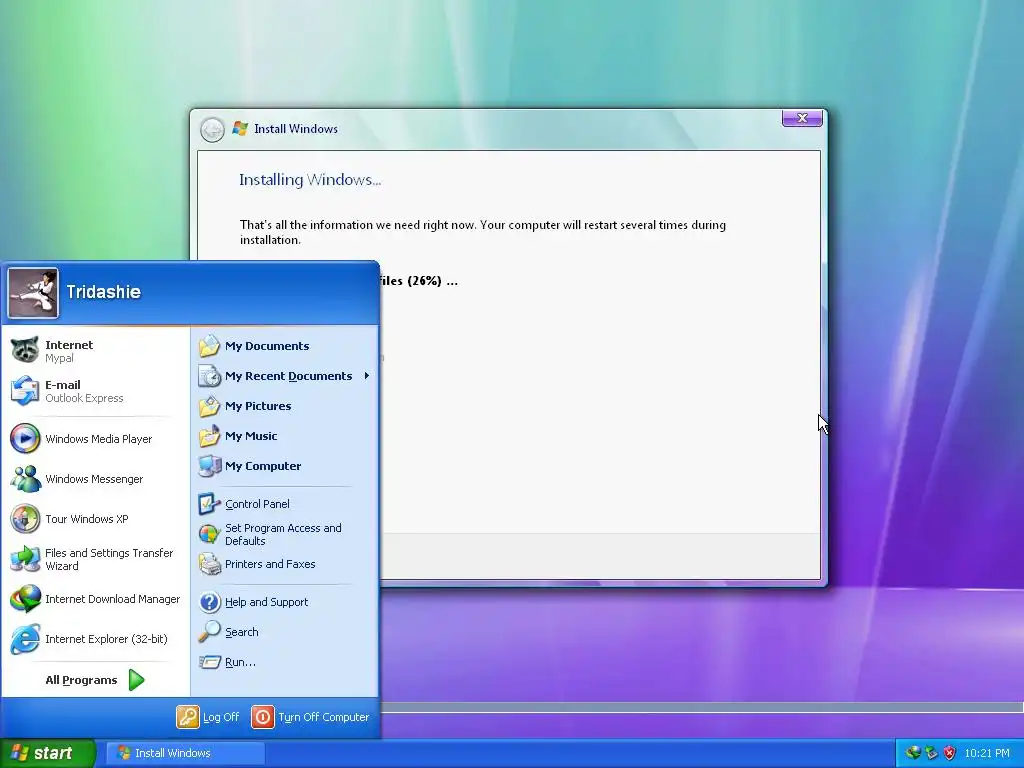The image size is (1024, 768).
Task: Select the Run... text label
Action: coord(240,662)
